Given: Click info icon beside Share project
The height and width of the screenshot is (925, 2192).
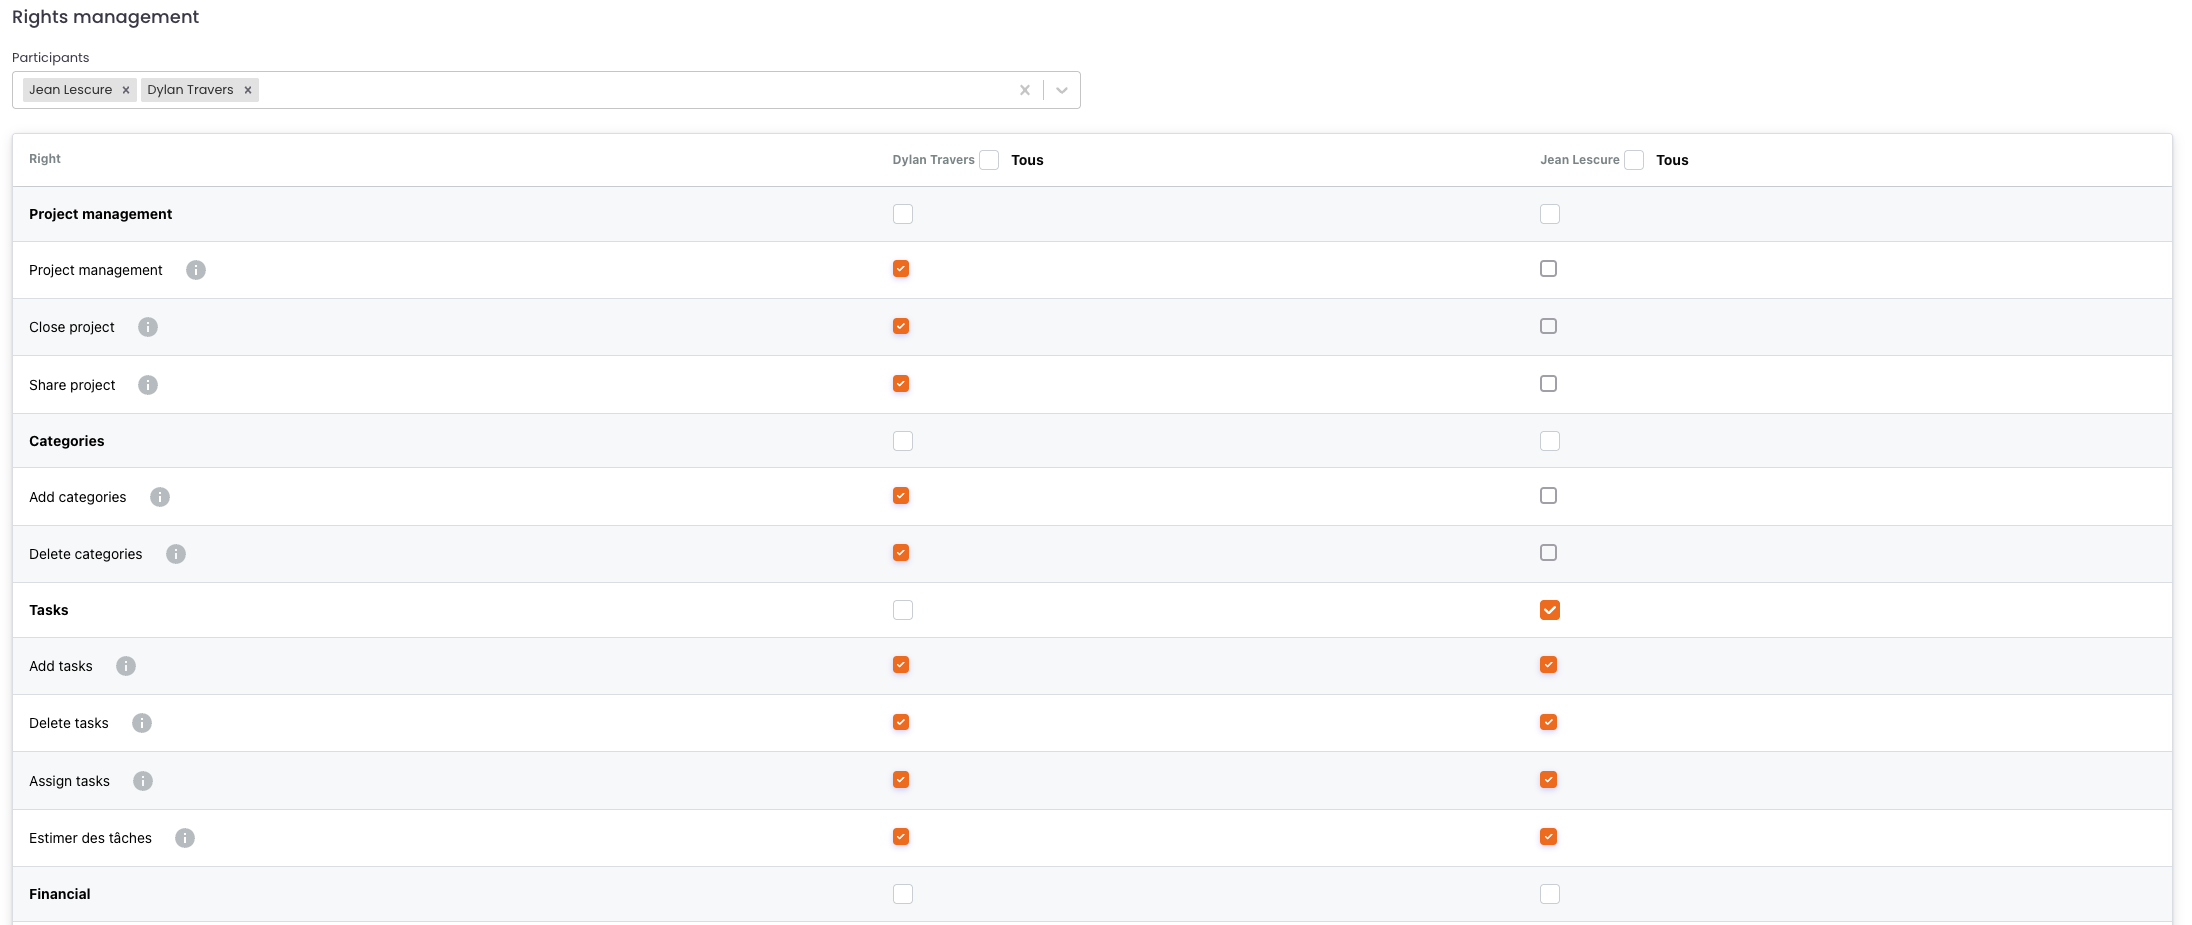Looking at the screenshot, I should point(148,385).
